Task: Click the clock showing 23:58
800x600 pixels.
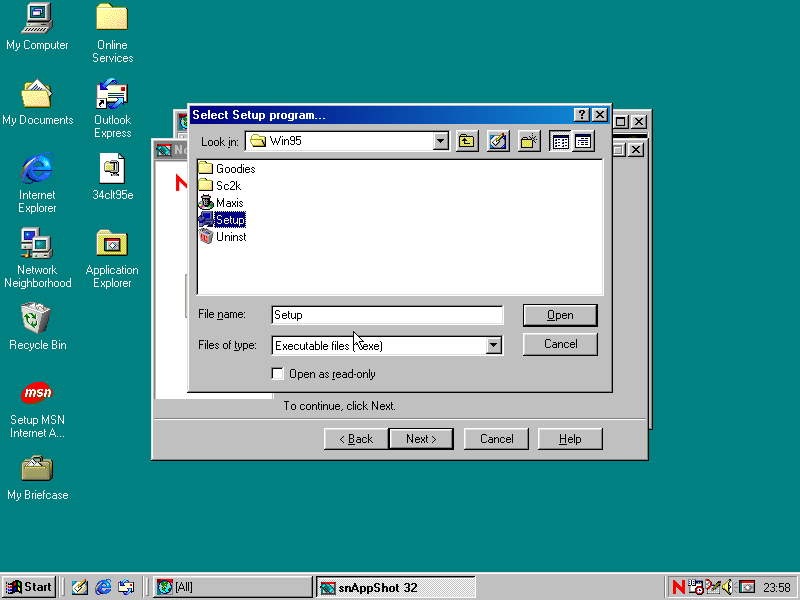Action: click(777, 588)
